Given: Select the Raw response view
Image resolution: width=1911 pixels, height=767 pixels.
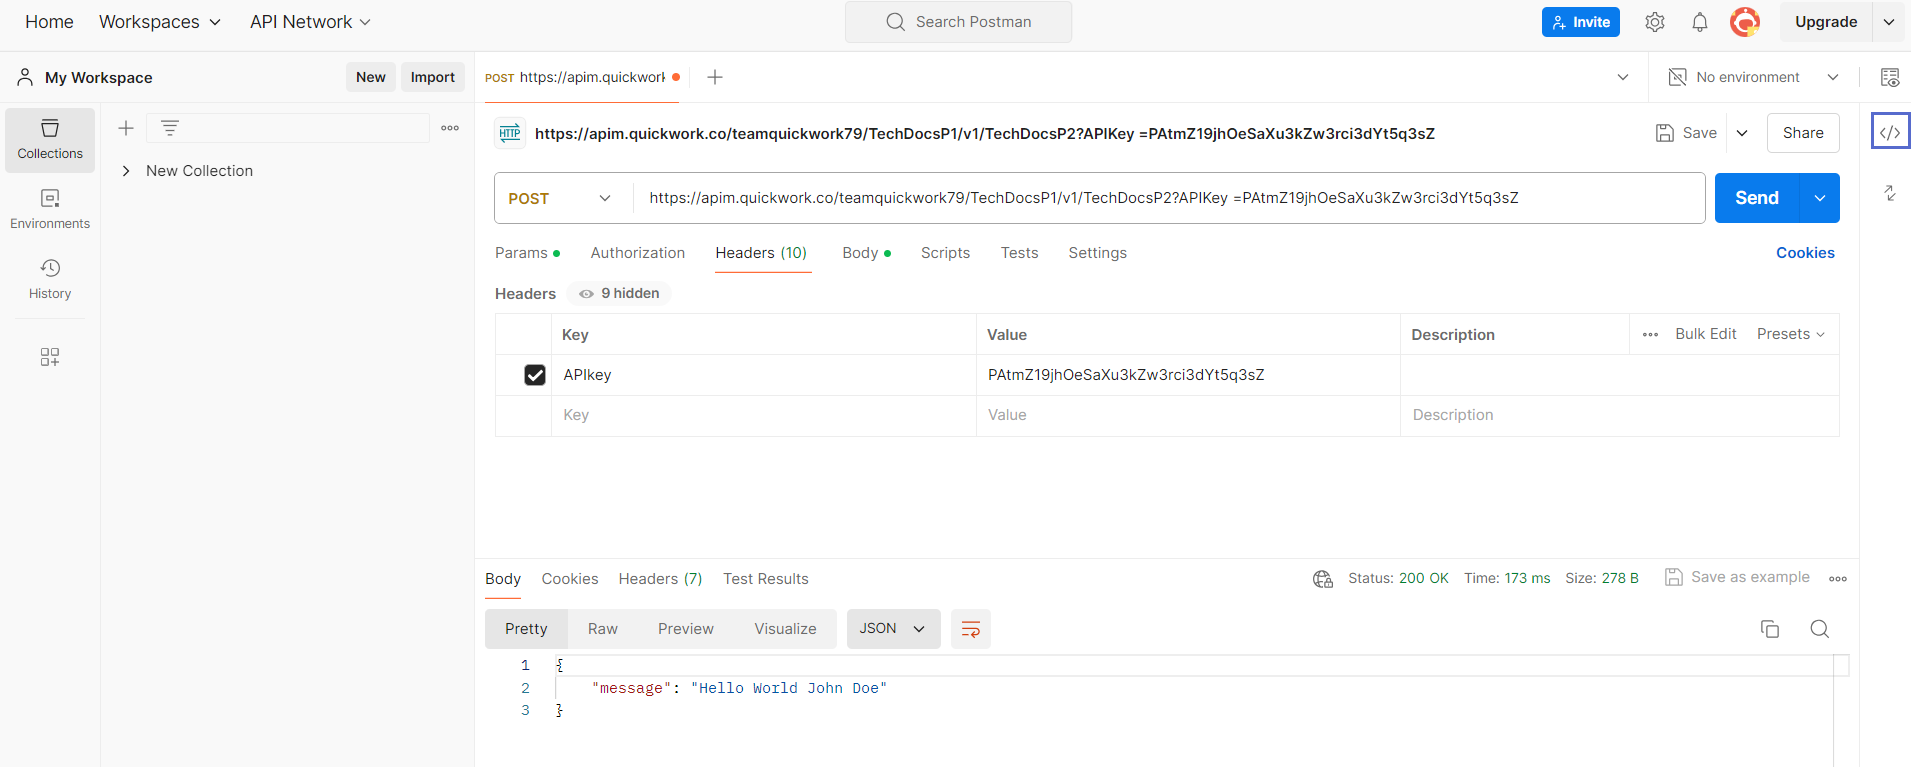Looking at the screenshot, I should (x=603, y=629).
